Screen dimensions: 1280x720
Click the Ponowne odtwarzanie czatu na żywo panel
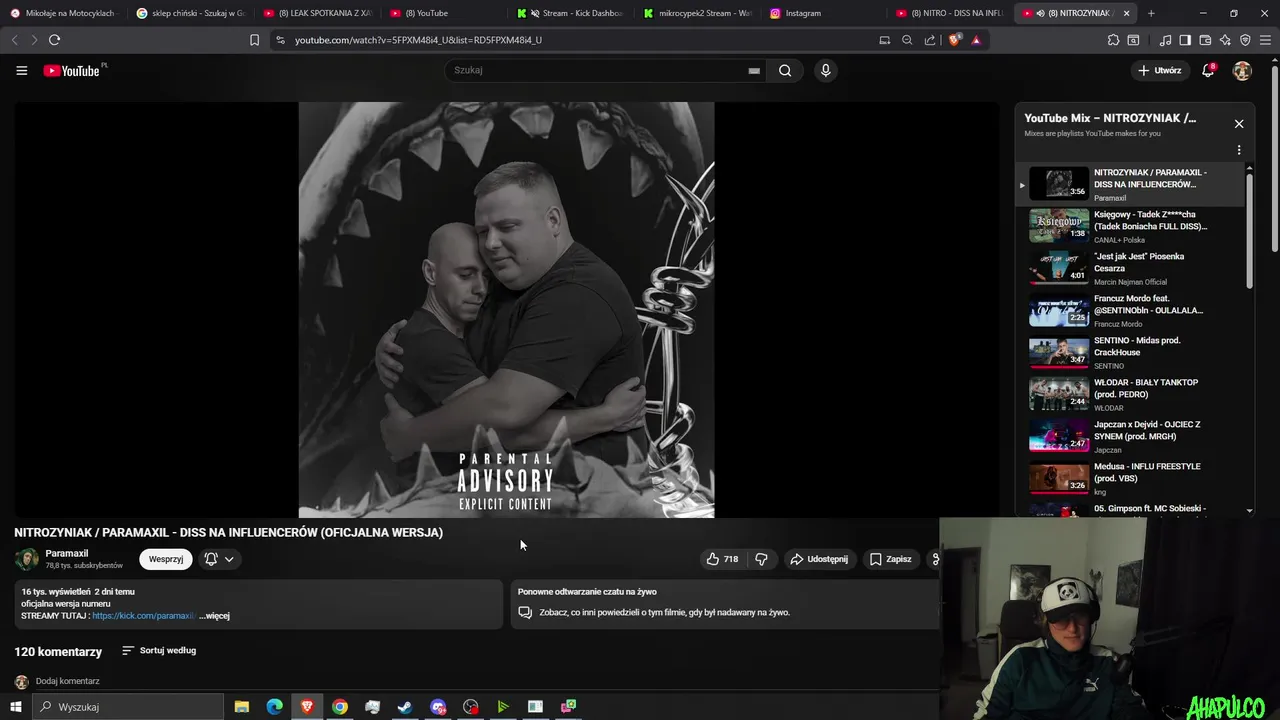pos(725,603)
